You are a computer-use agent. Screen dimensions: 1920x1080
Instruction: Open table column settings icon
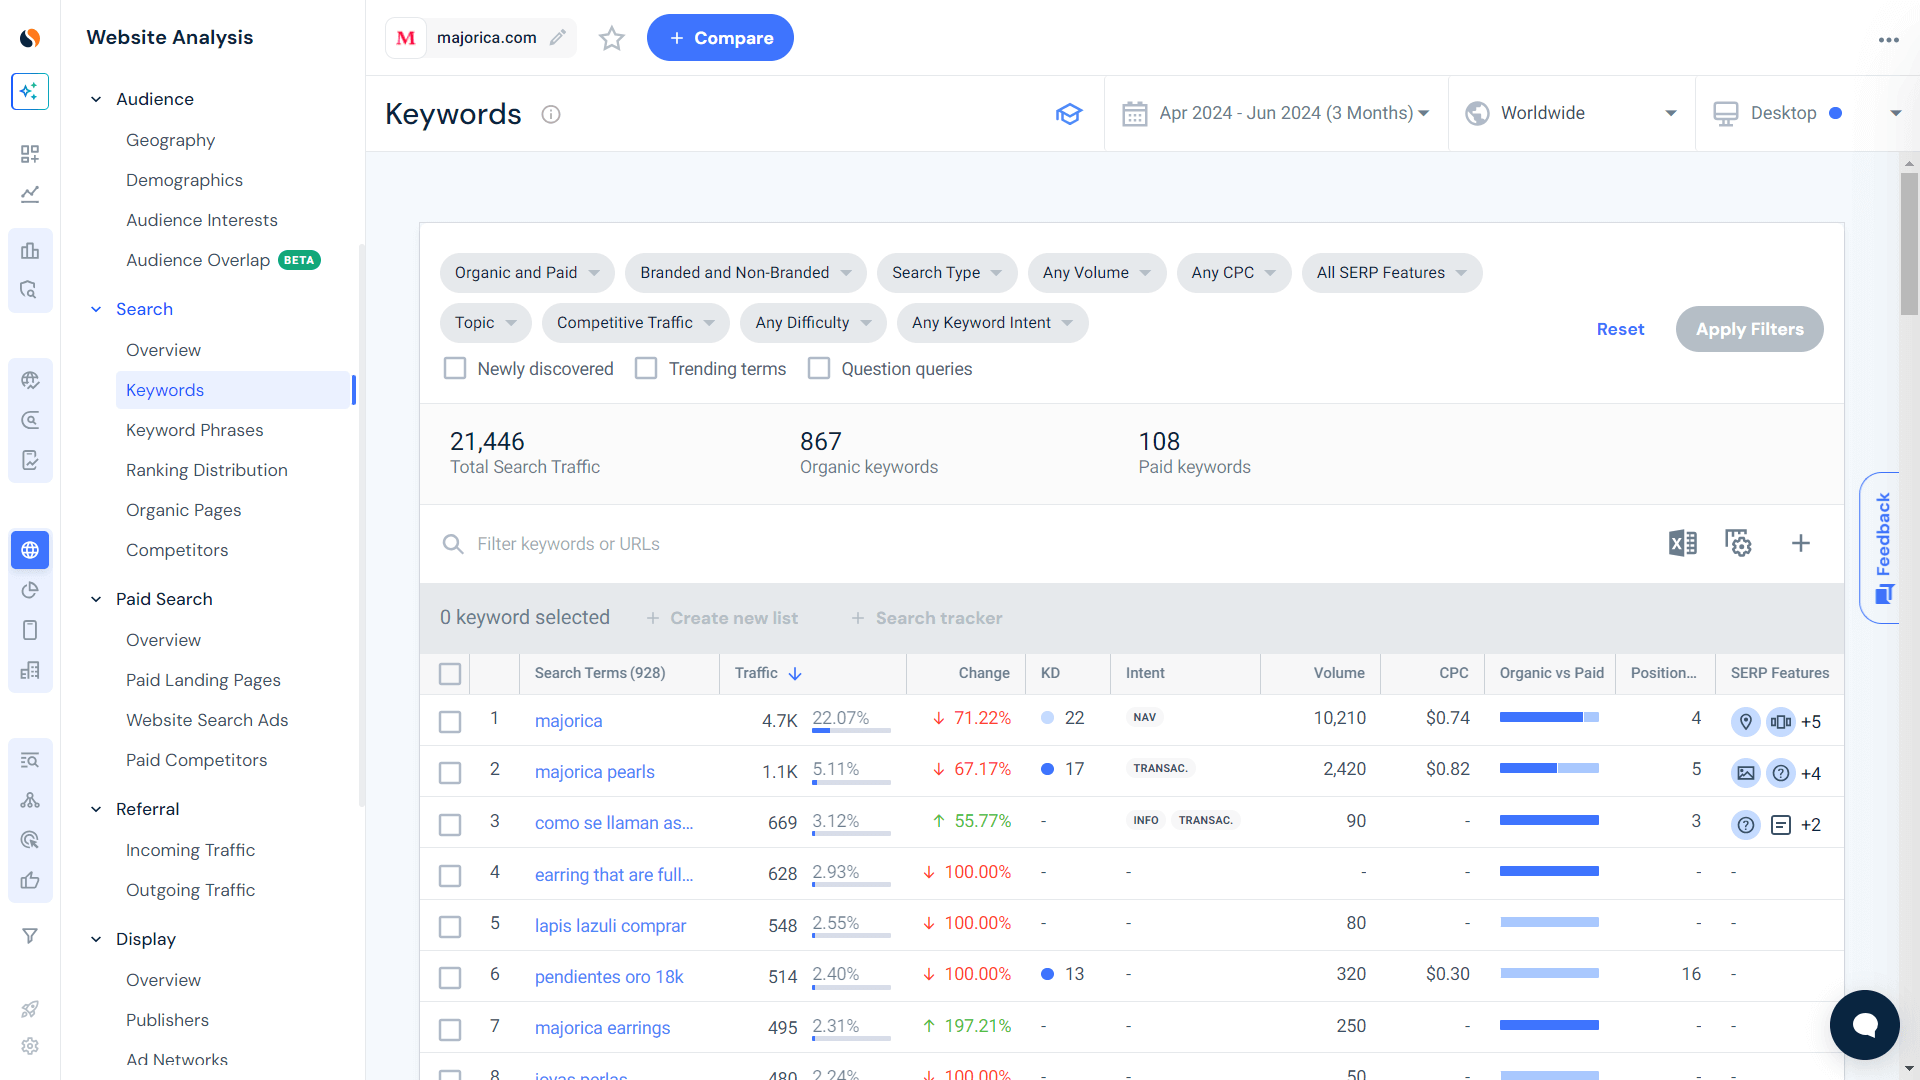(x=1739, y=543)
